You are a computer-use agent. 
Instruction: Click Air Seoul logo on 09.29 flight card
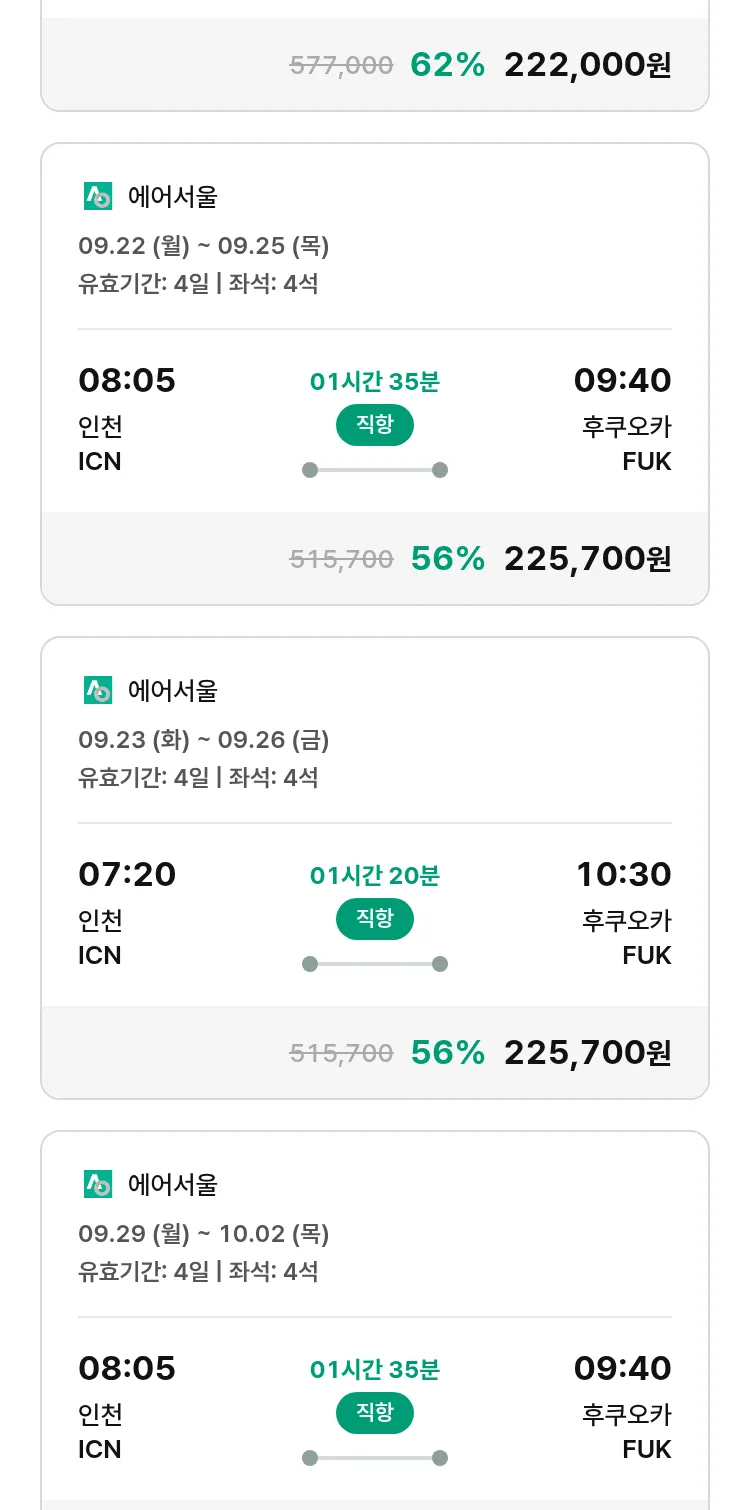[98, 1184]
